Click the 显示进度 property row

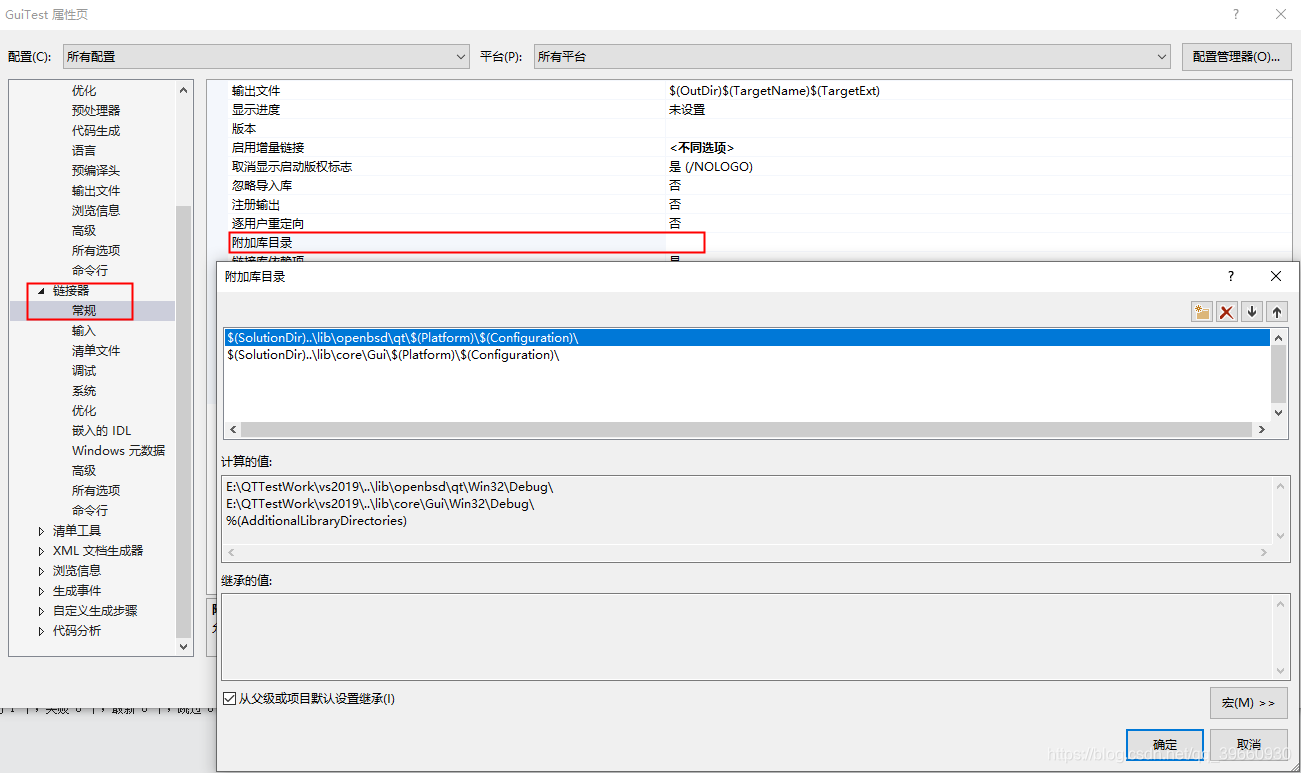click(x=760, y=110)
